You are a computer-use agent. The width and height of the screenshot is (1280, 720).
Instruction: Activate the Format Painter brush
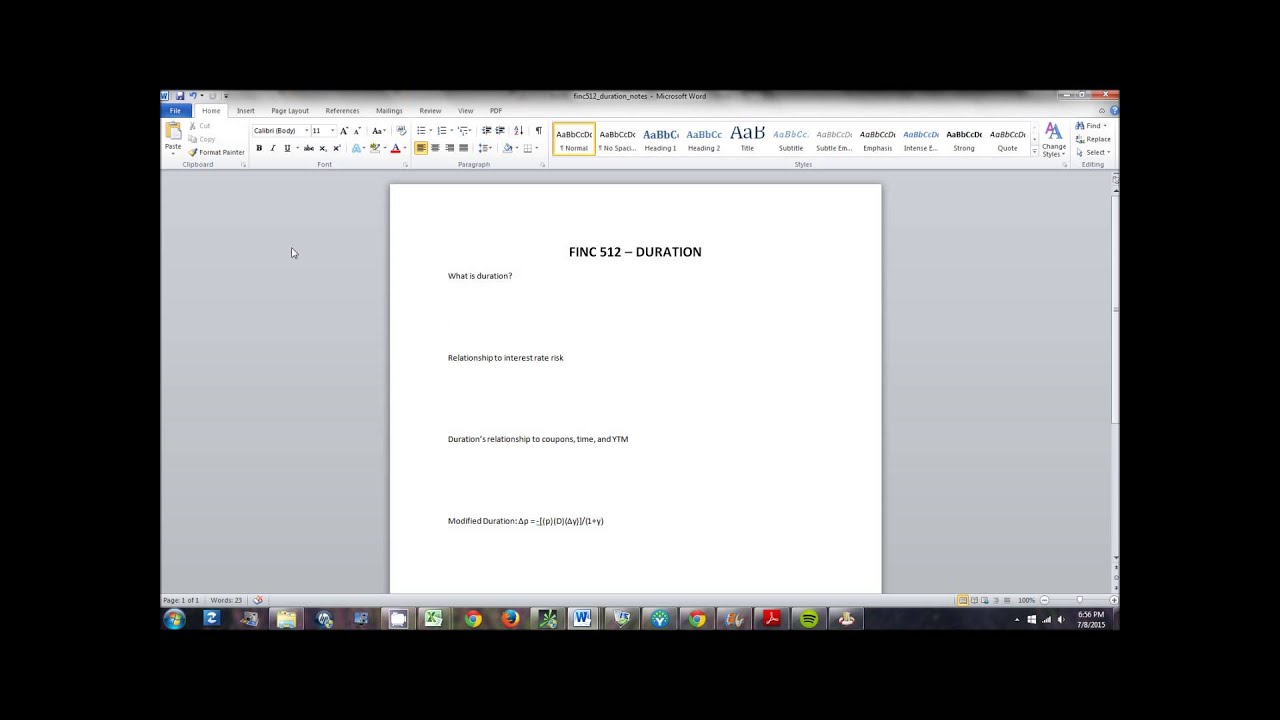click(x=216, y=152)
